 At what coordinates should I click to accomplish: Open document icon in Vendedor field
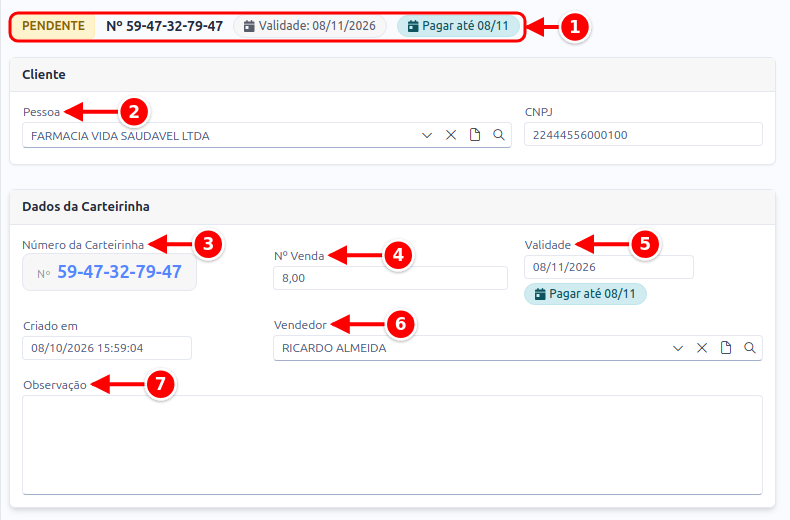tap(726, 348)
